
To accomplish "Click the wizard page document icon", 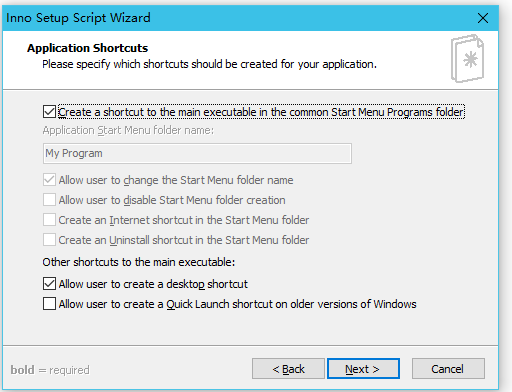I will coord(468,59).
